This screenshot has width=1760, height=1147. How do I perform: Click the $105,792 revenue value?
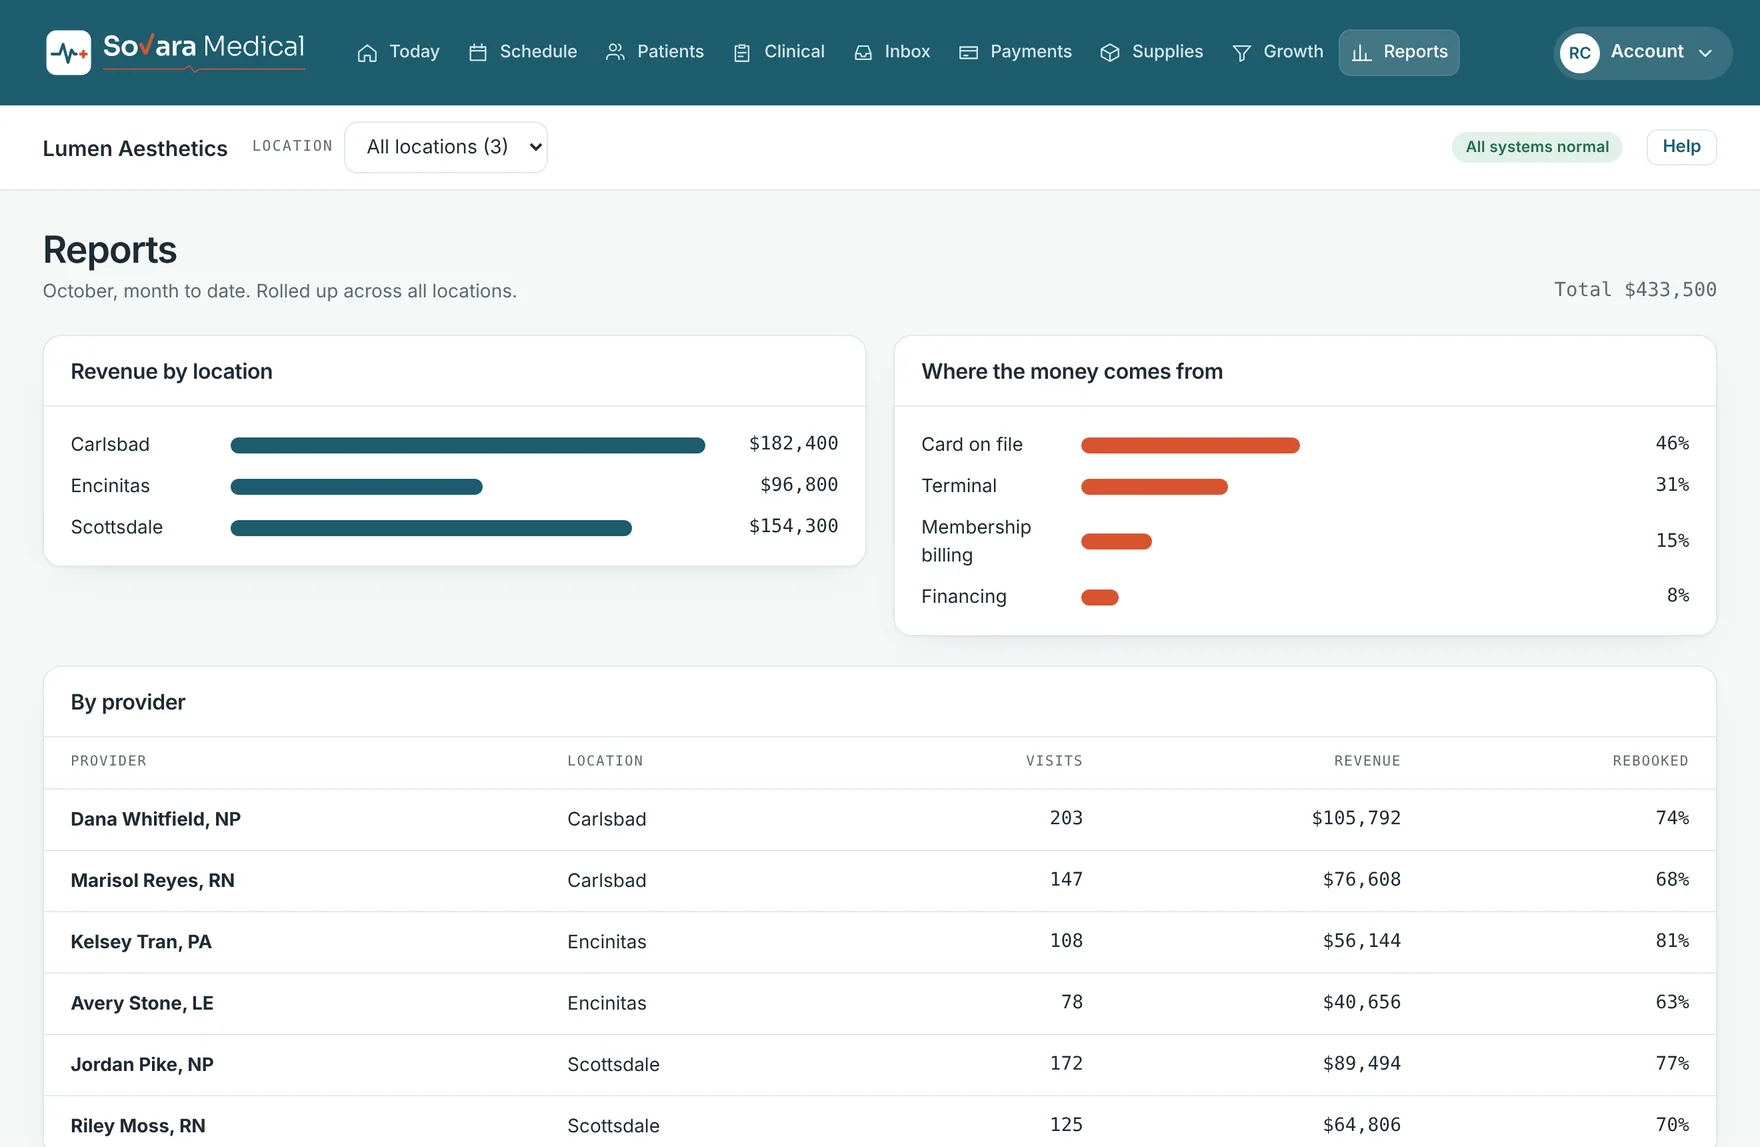(1356, 818)
